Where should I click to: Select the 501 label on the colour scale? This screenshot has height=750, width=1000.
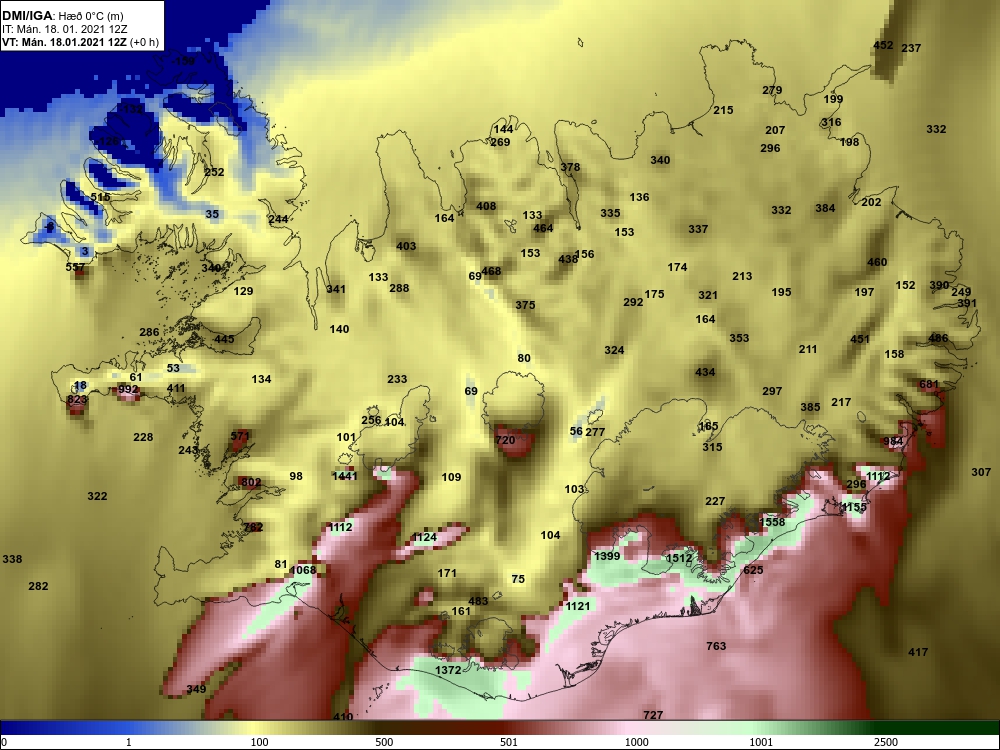tap(508, 742)
